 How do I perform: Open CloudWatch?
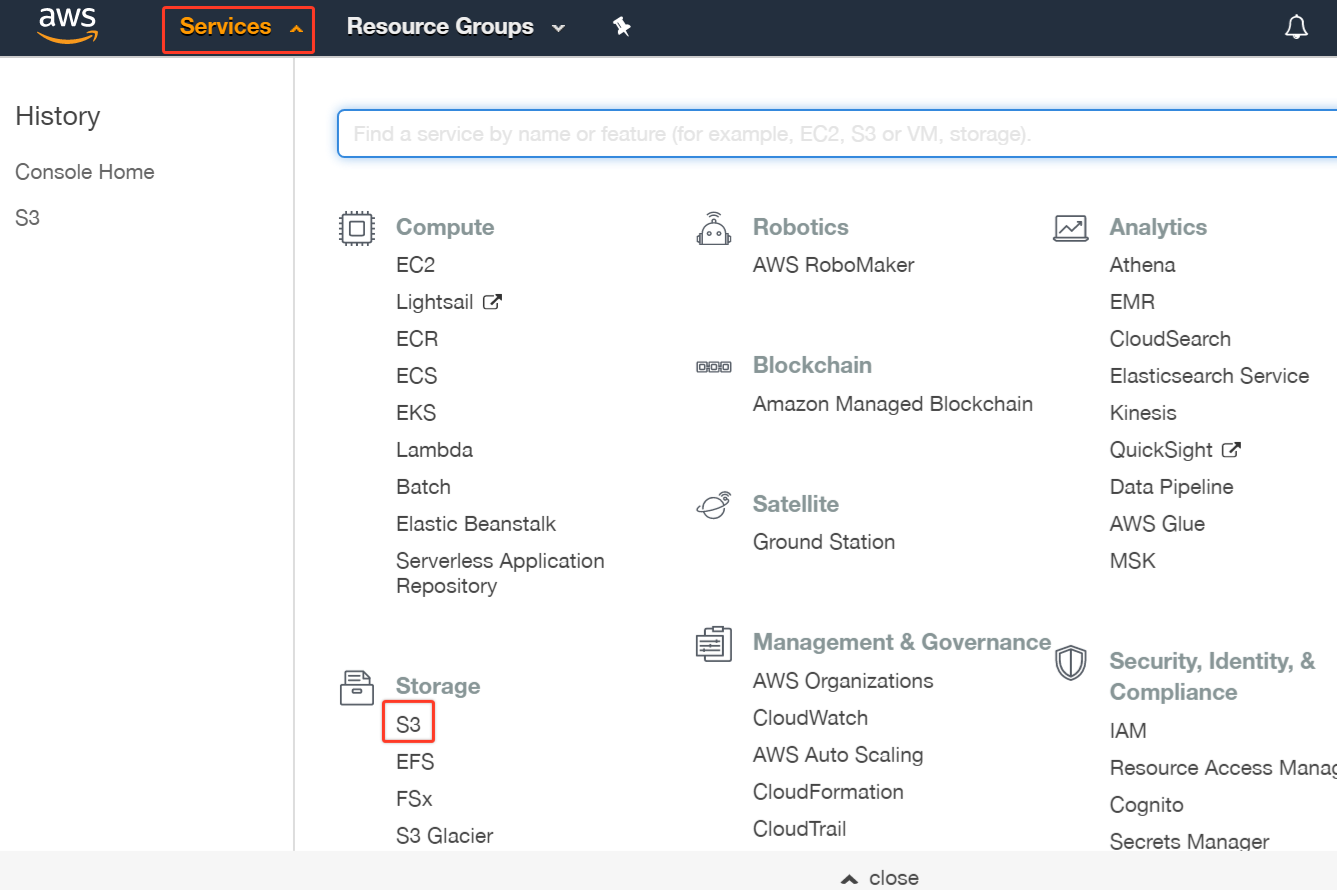[810, 718]
